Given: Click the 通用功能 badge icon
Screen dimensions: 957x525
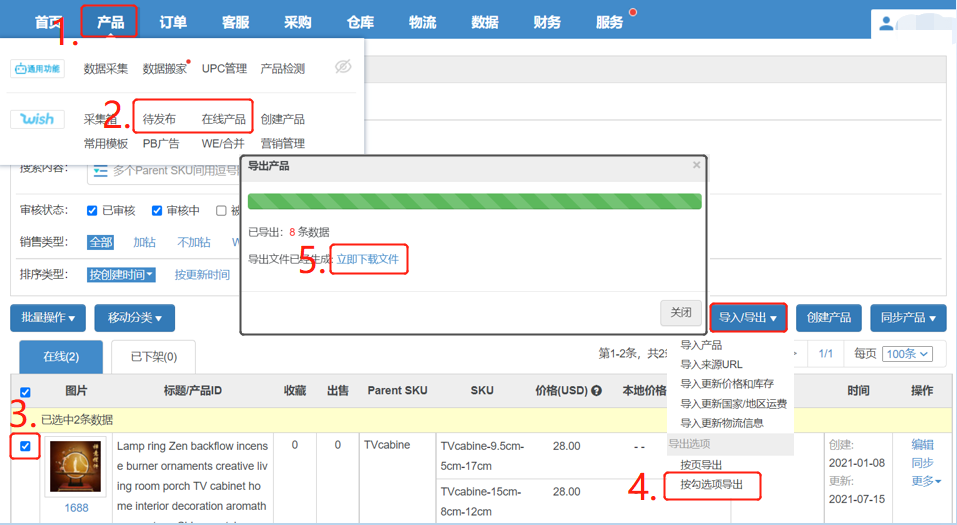Looking at the screenshot, I should [x=37, y=68].
